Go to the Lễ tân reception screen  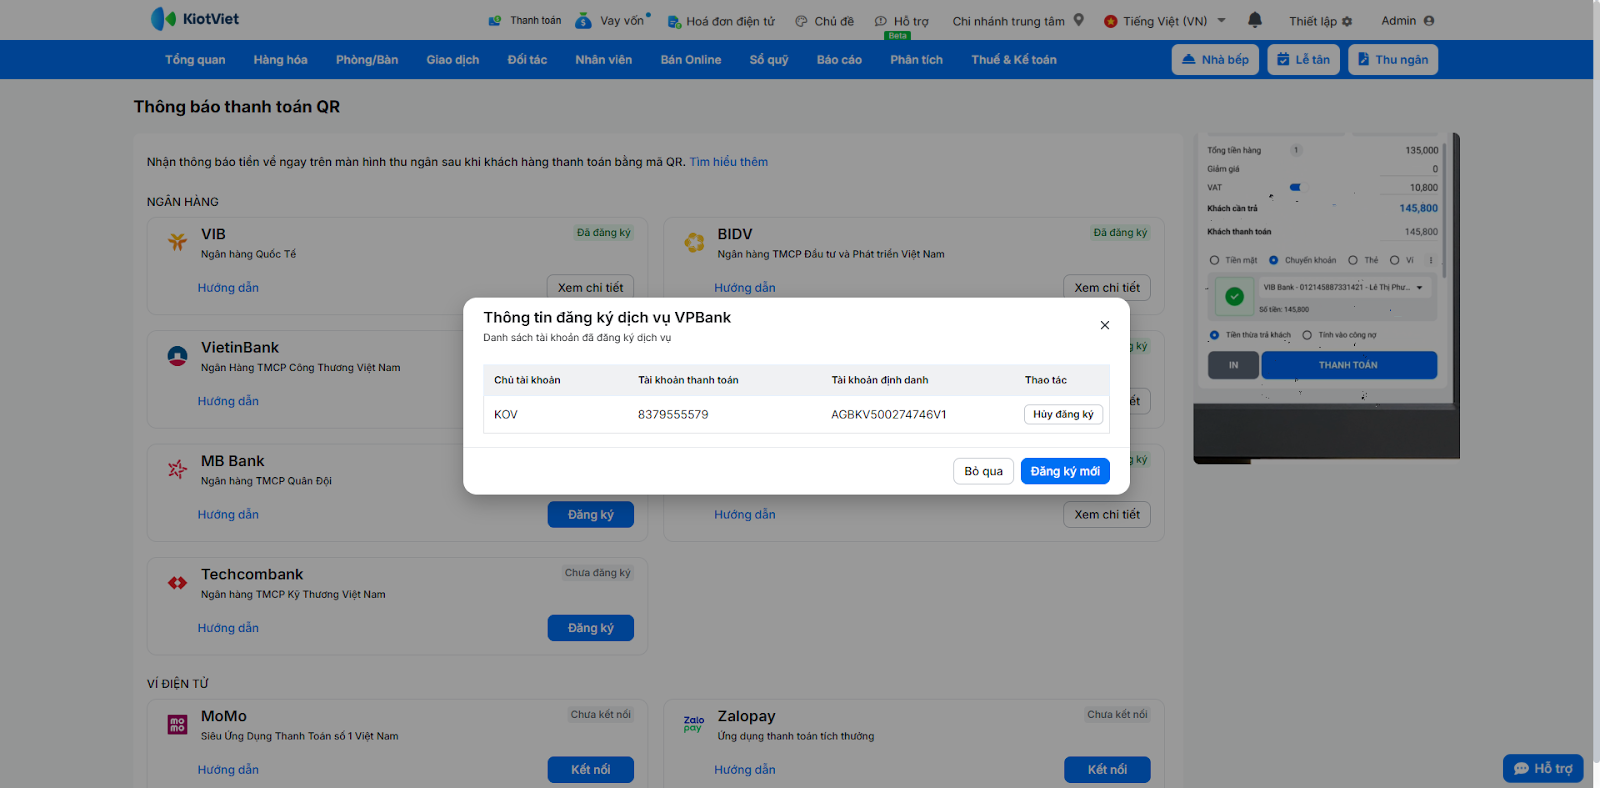tap(1304, 60)
